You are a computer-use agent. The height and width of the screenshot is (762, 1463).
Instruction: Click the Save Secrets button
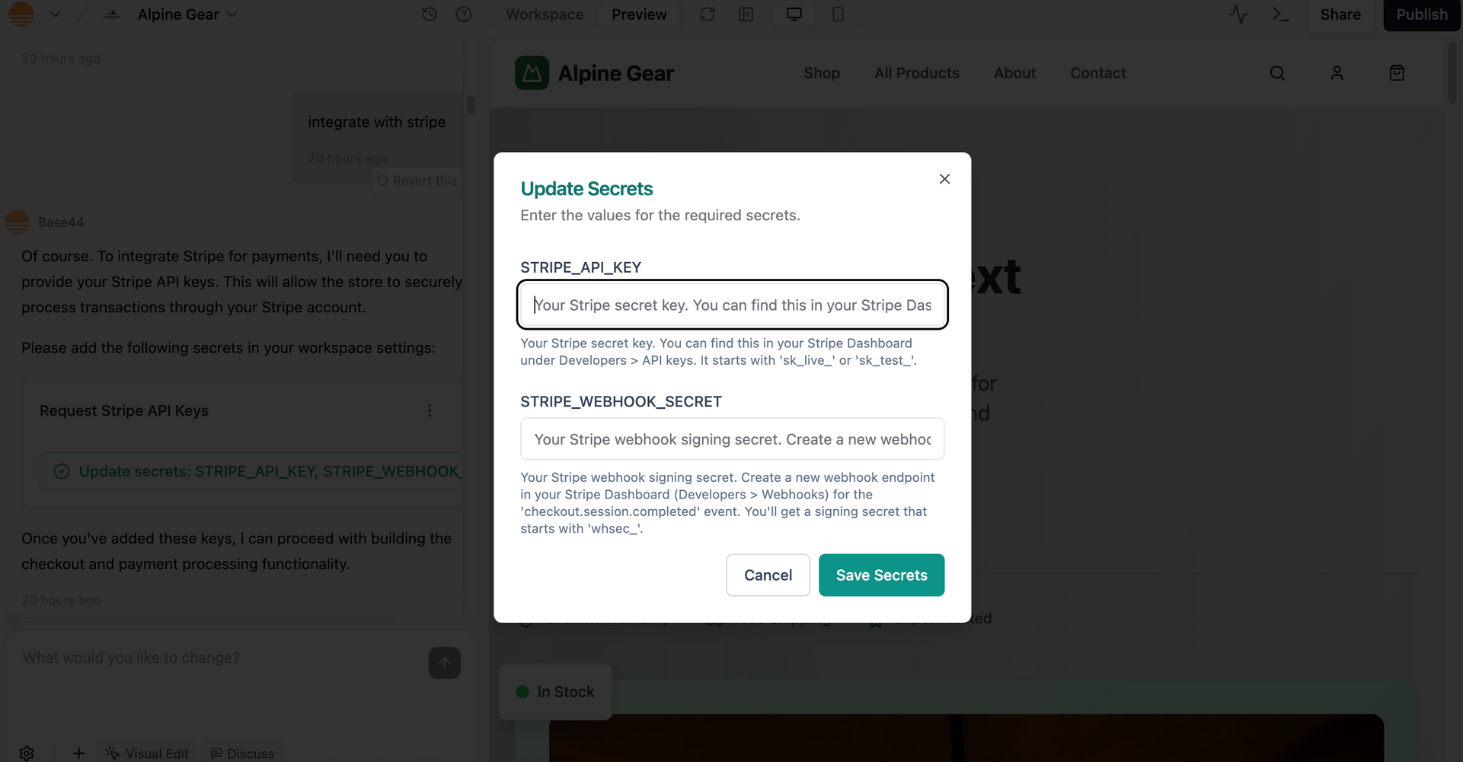[881, 575]
